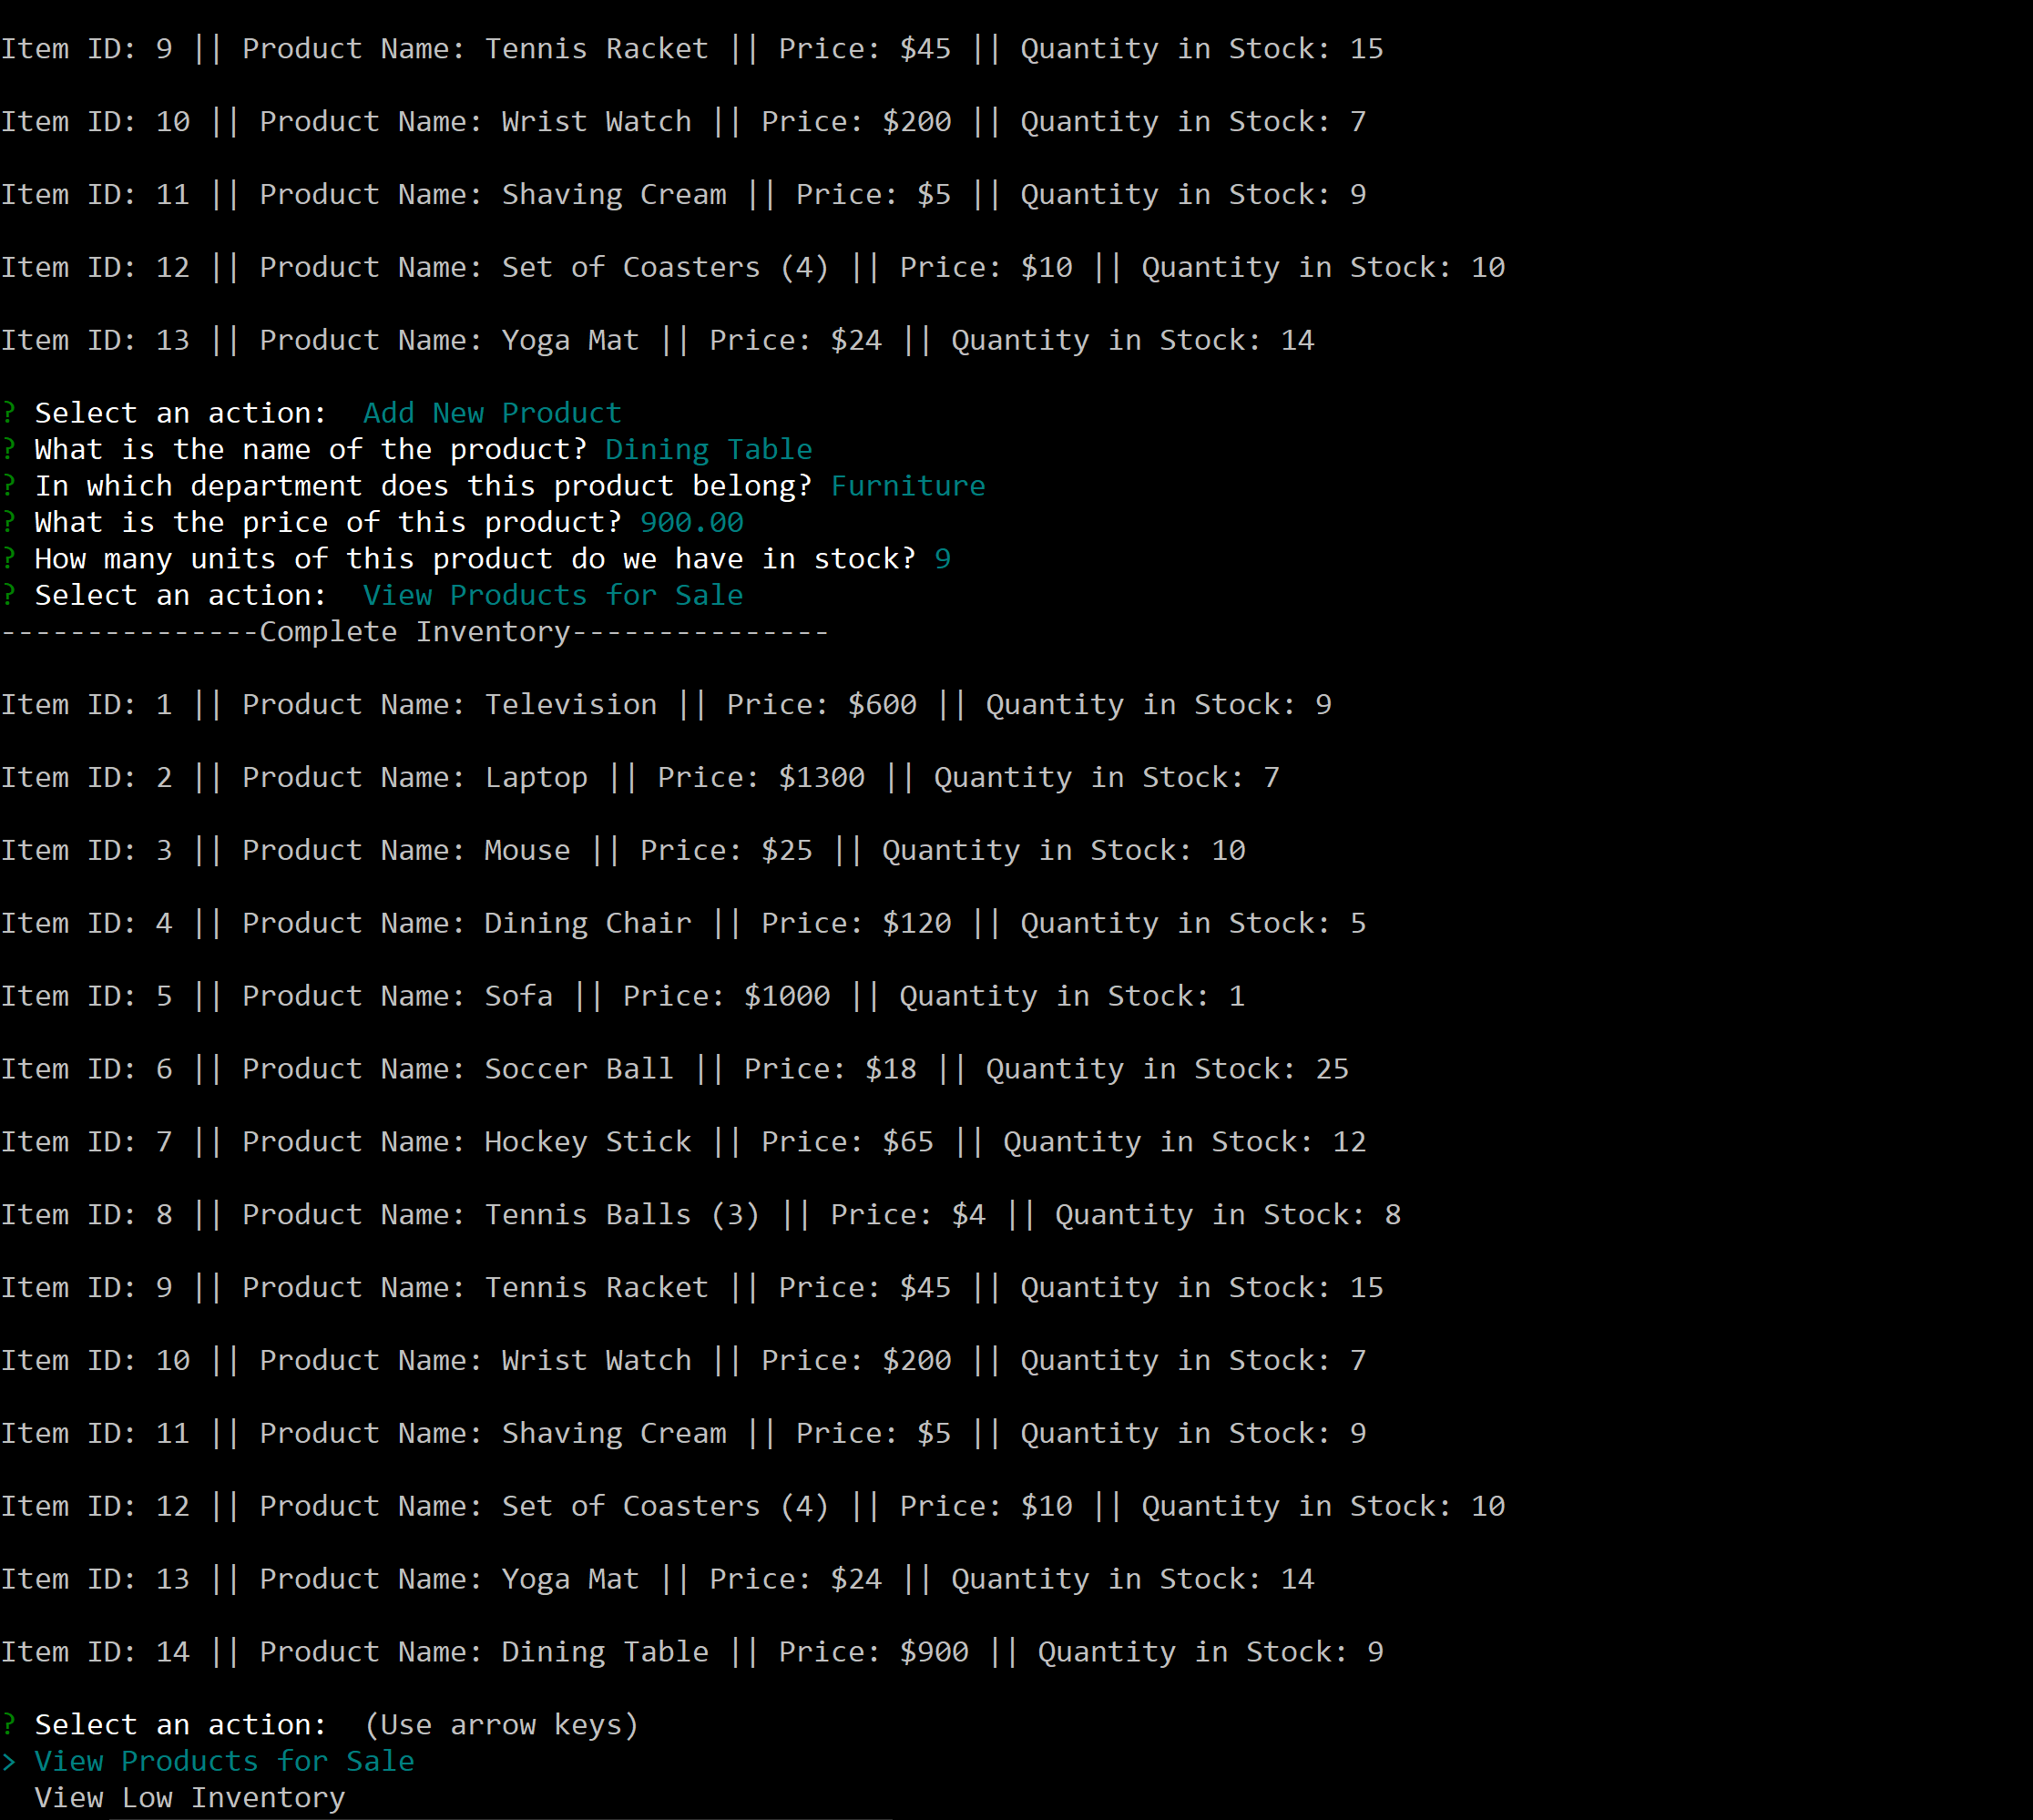The width and height of the screenshot is (2033, 1820).
Task: Click 'Price: $120' in the Dining Chair row
Action: (857, 923)
